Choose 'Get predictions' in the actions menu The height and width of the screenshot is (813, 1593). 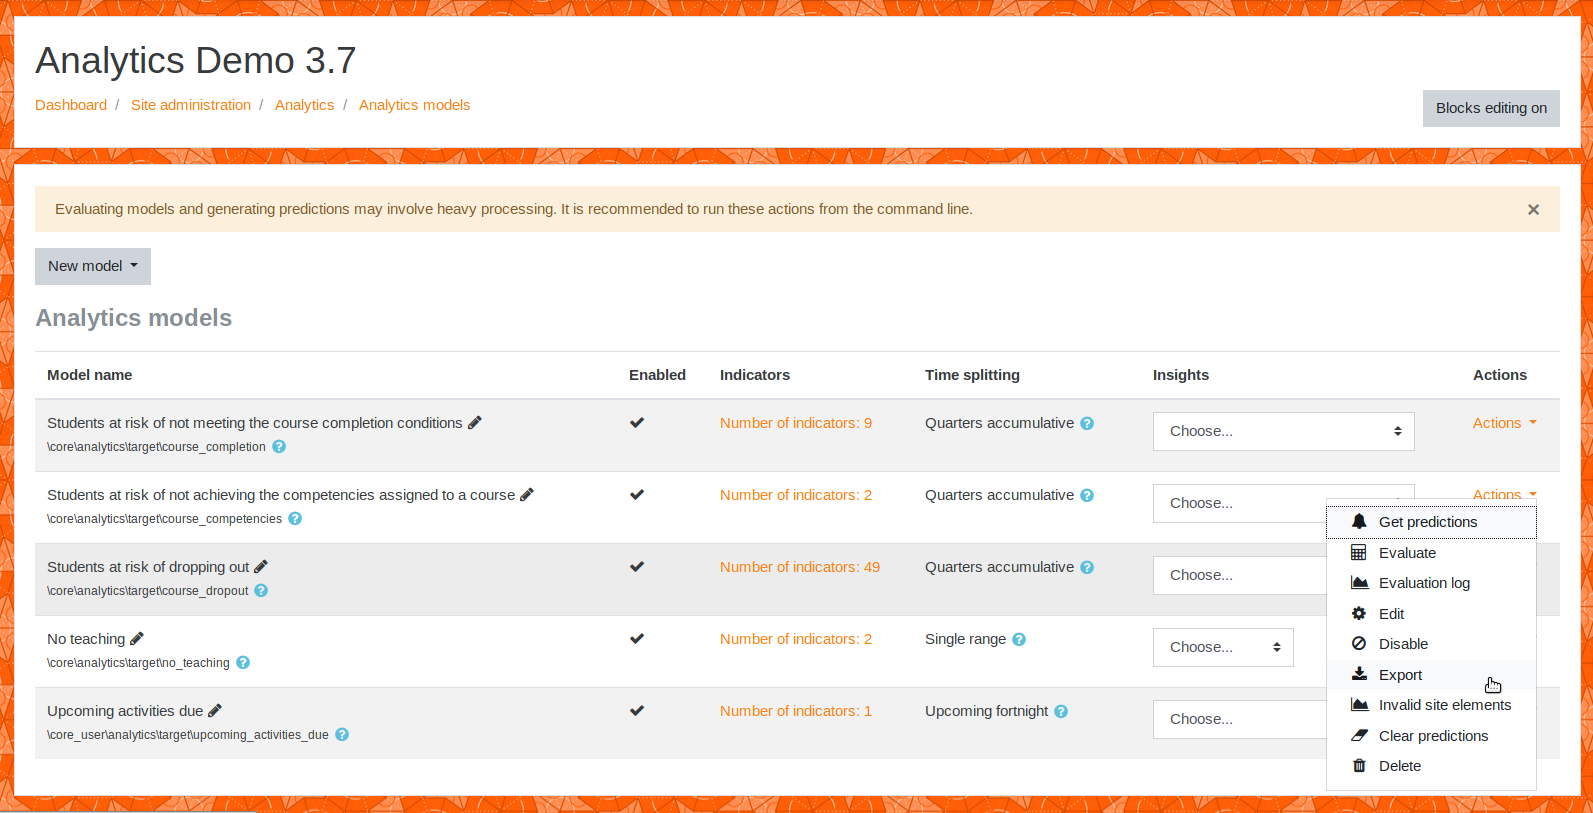(x=1427, y=522)
